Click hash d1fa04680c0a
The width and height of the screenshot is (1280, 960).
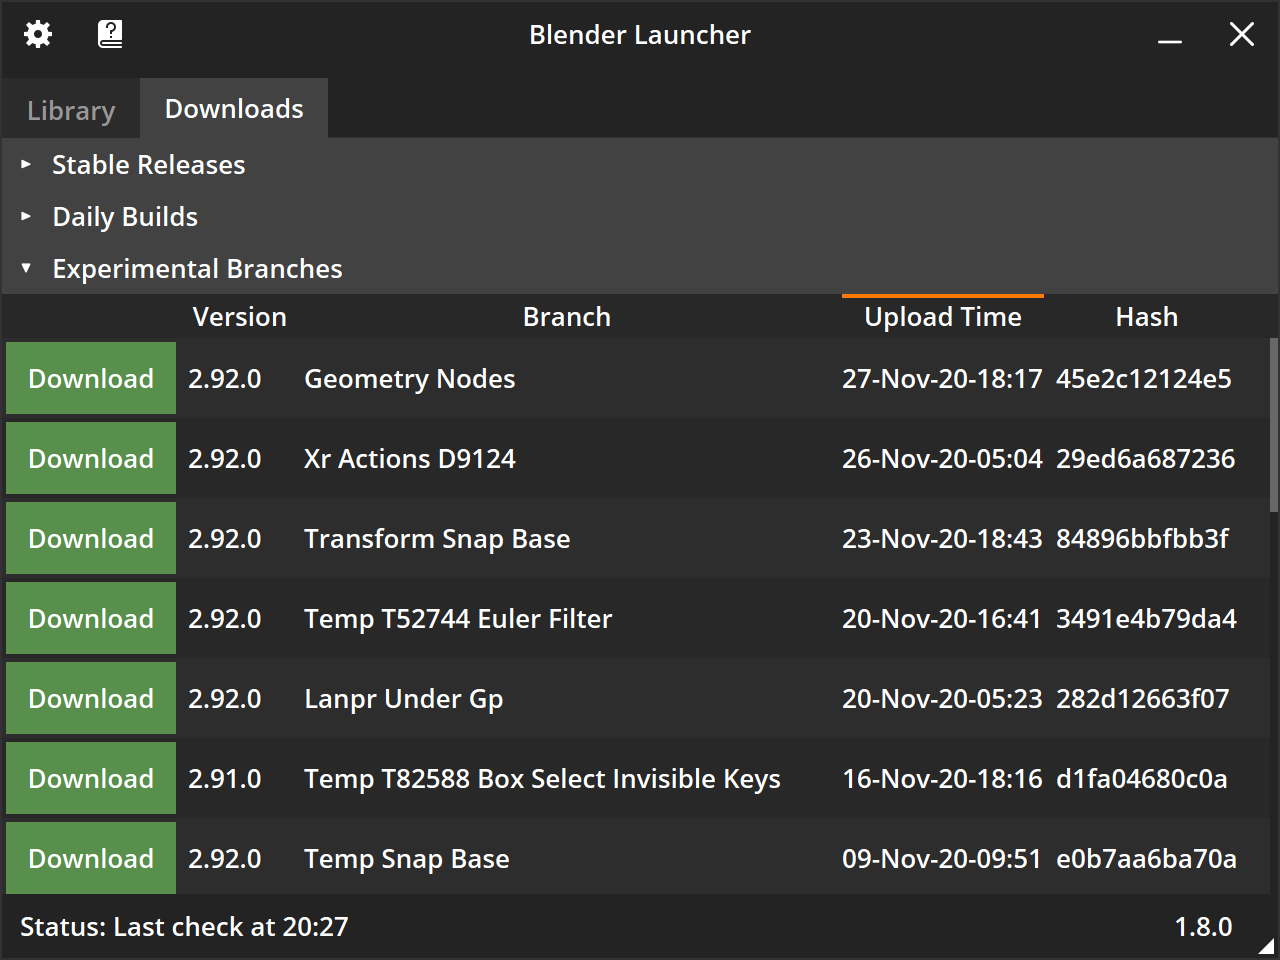click(x=1142, y=779)
